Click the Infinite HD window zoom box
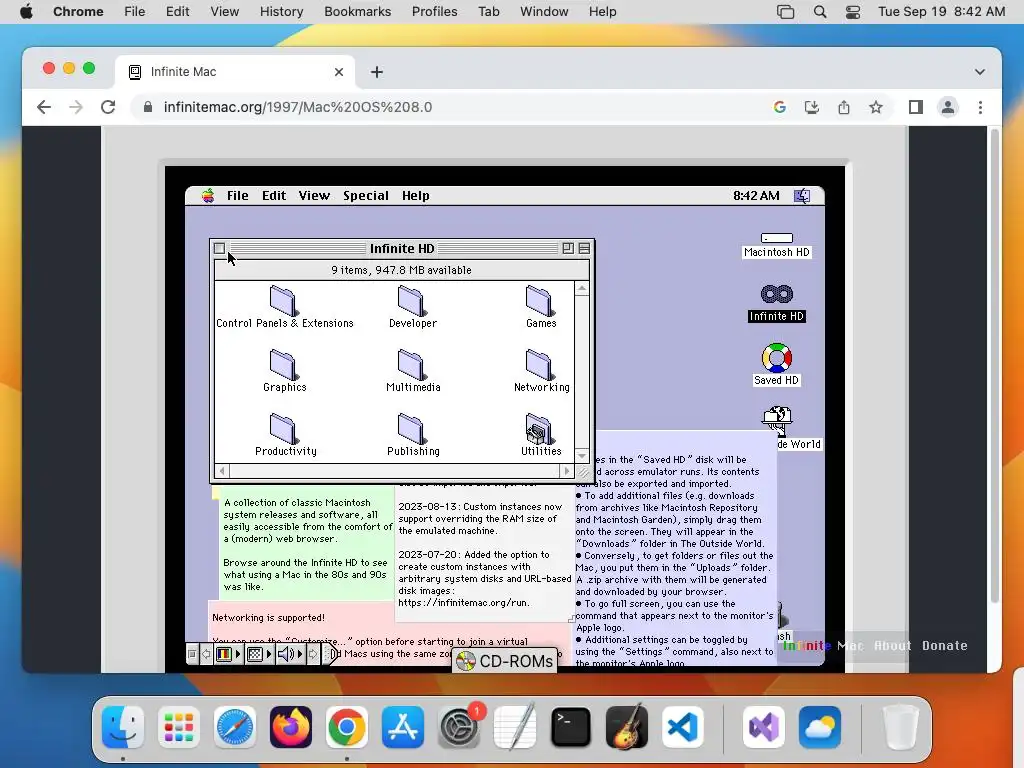 pyautogui.click(x=568, y=248)
